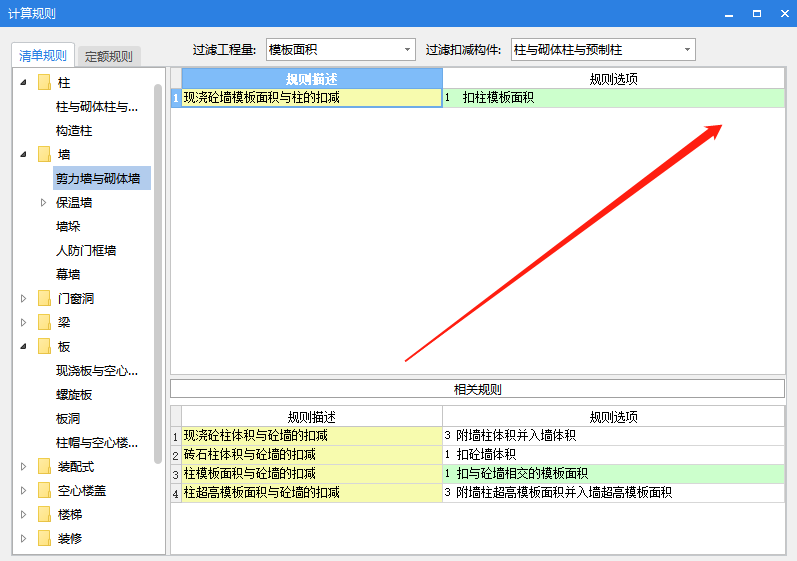Click the 门窗洞 folder icon
The height and width of the screenshot is (561, 797).
45,299
